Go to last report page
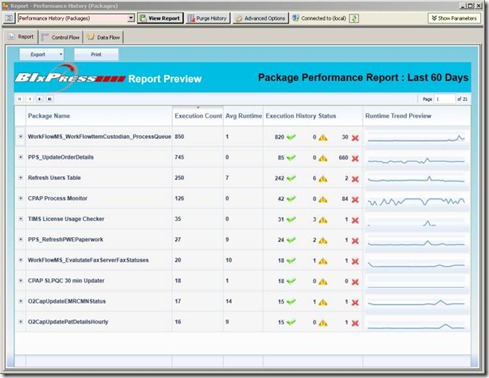Viewport: 489px width, 378px height. (50, 99)
